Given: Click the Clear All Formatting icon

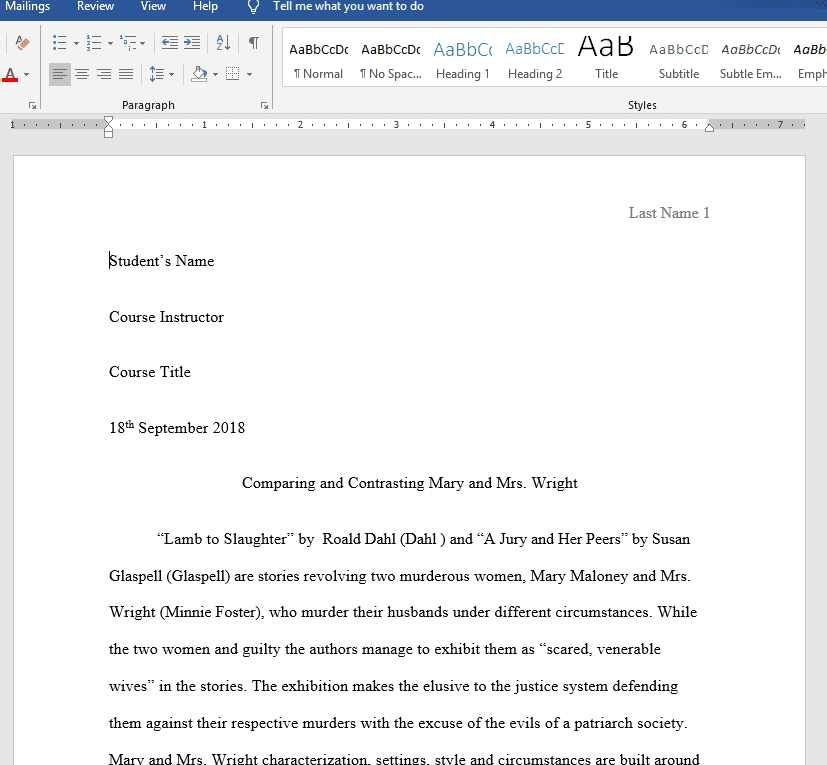Looking at the screenshot, I should (22, 43).
